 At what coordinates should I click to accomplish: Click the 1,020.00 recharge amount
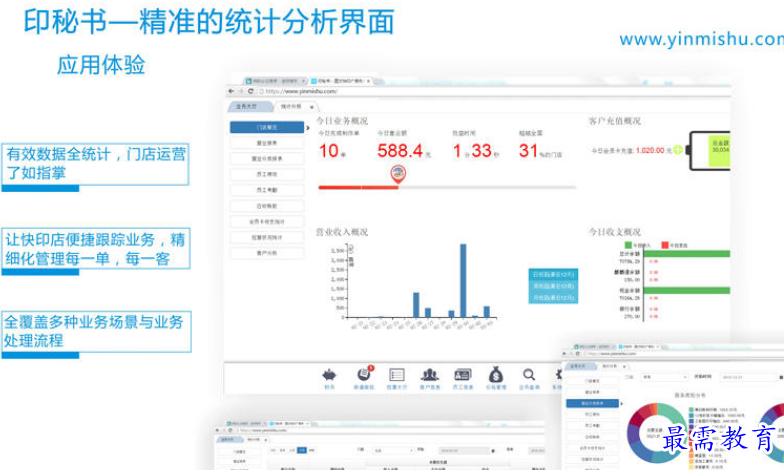[650, 150]
